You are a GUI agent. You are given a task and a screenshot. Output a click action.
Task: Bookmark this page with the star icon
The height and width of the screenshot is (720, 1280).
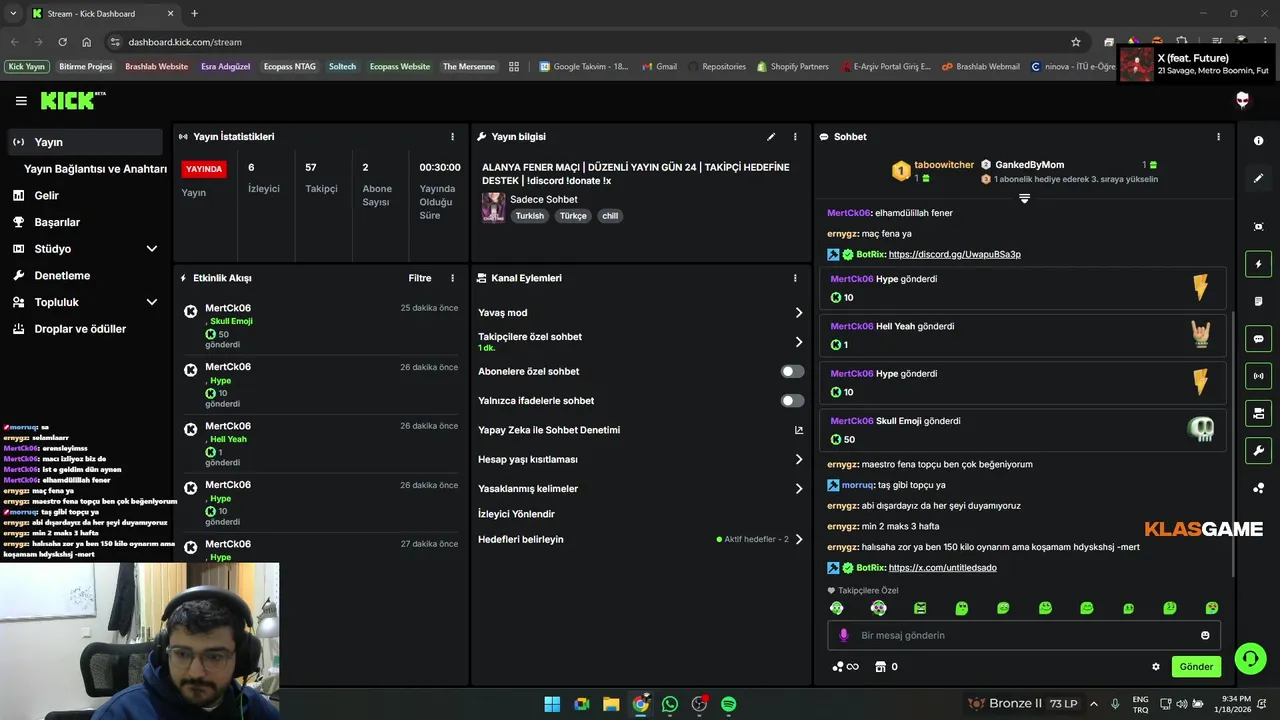[1076, 42]
